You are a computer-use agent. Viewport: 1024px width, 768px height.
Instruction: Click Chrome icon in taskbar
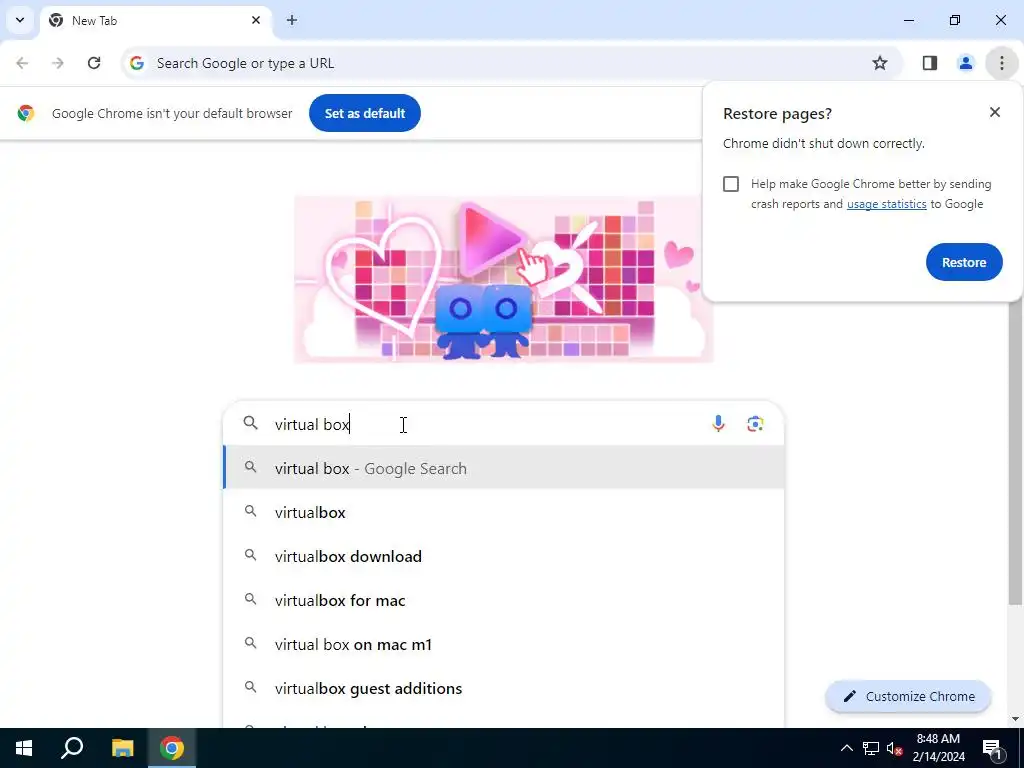coord(172,748)
